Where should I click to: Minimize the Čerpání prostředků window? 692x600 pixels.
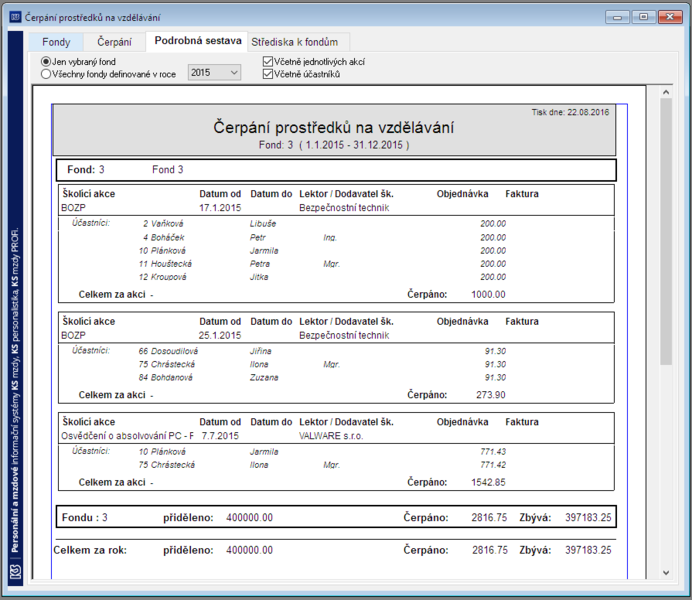tap(617, 17)
